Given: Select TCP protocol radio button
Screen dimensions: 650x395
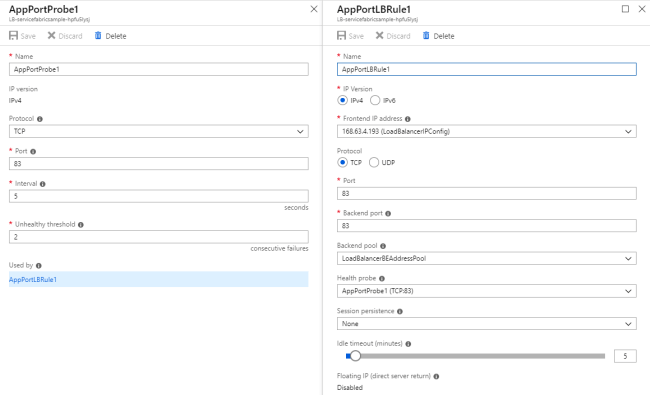Looking at the screenshot, I should coord(342,162).
